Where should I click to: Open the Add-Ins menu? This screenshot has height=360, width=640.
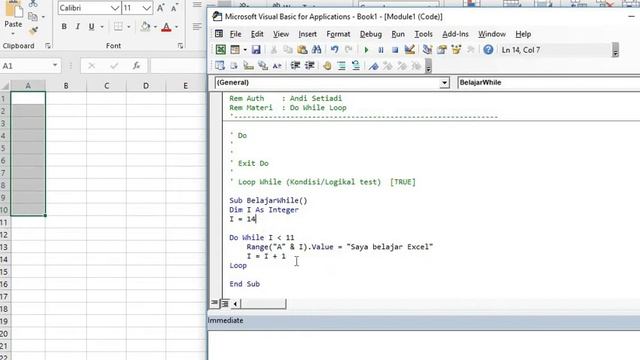(455, 34)
